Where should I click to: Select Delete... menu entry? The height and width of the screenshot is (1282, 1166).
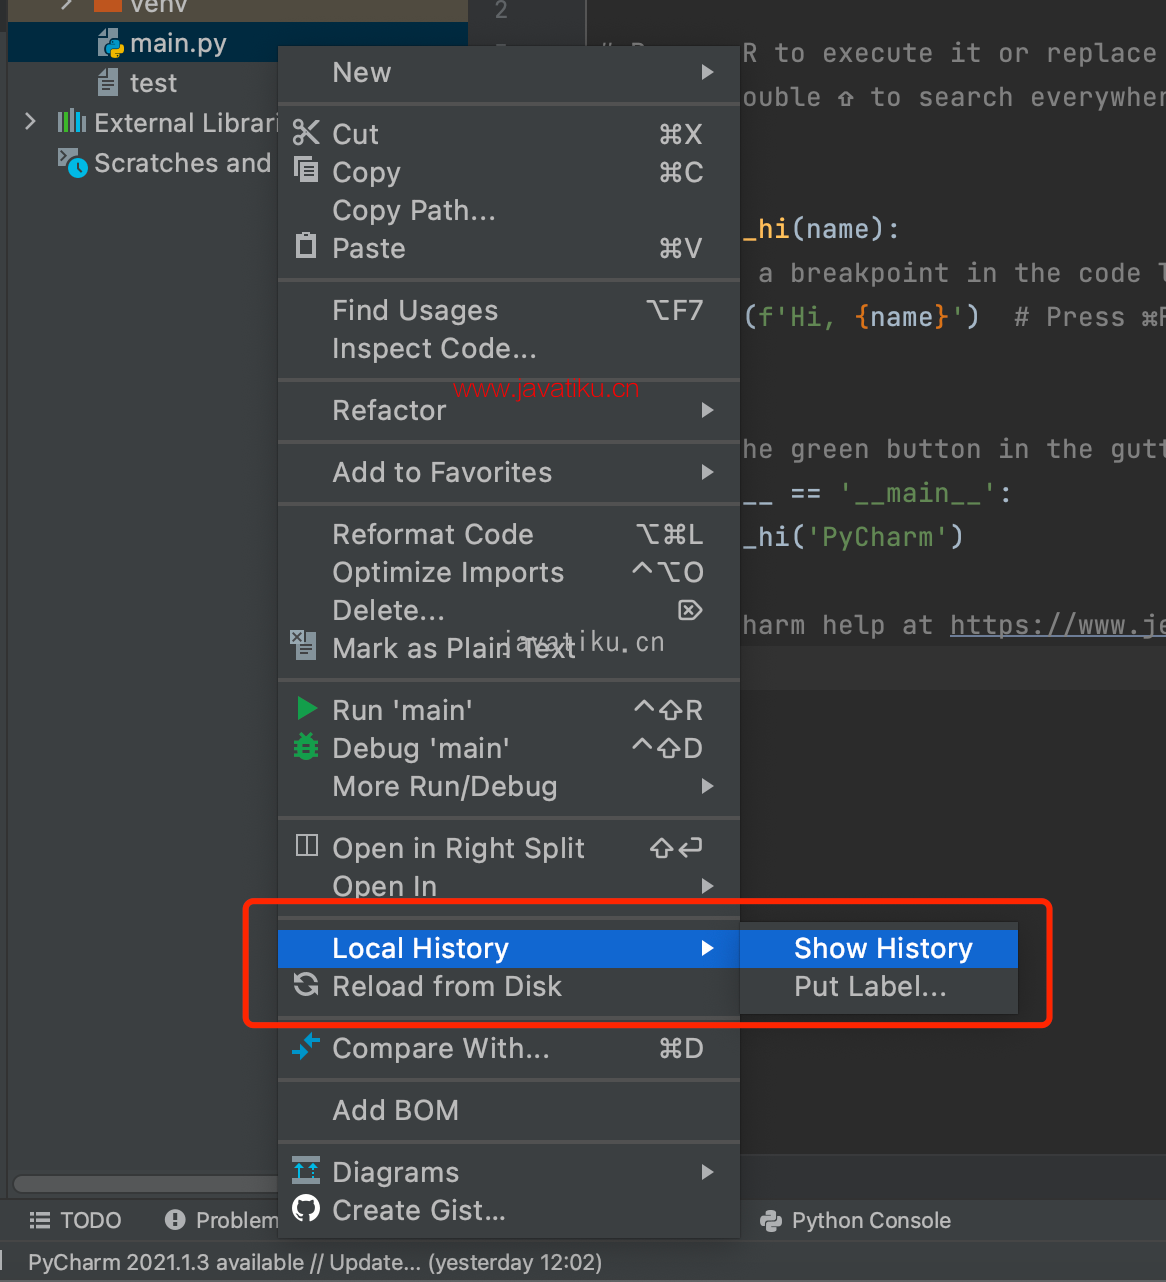click(x=509, y=610)
